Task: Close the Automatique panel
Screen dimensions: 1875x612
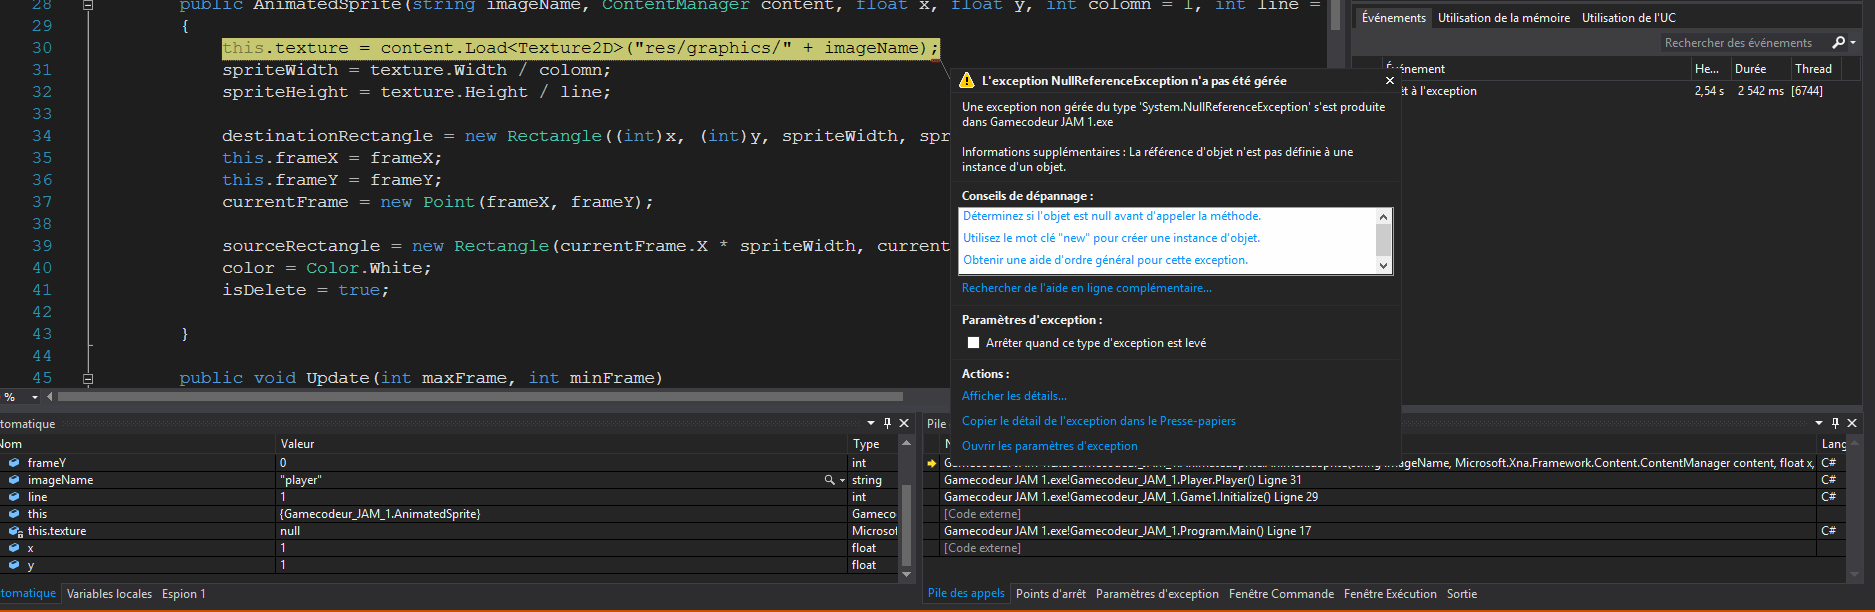Action: coord(904,423)
